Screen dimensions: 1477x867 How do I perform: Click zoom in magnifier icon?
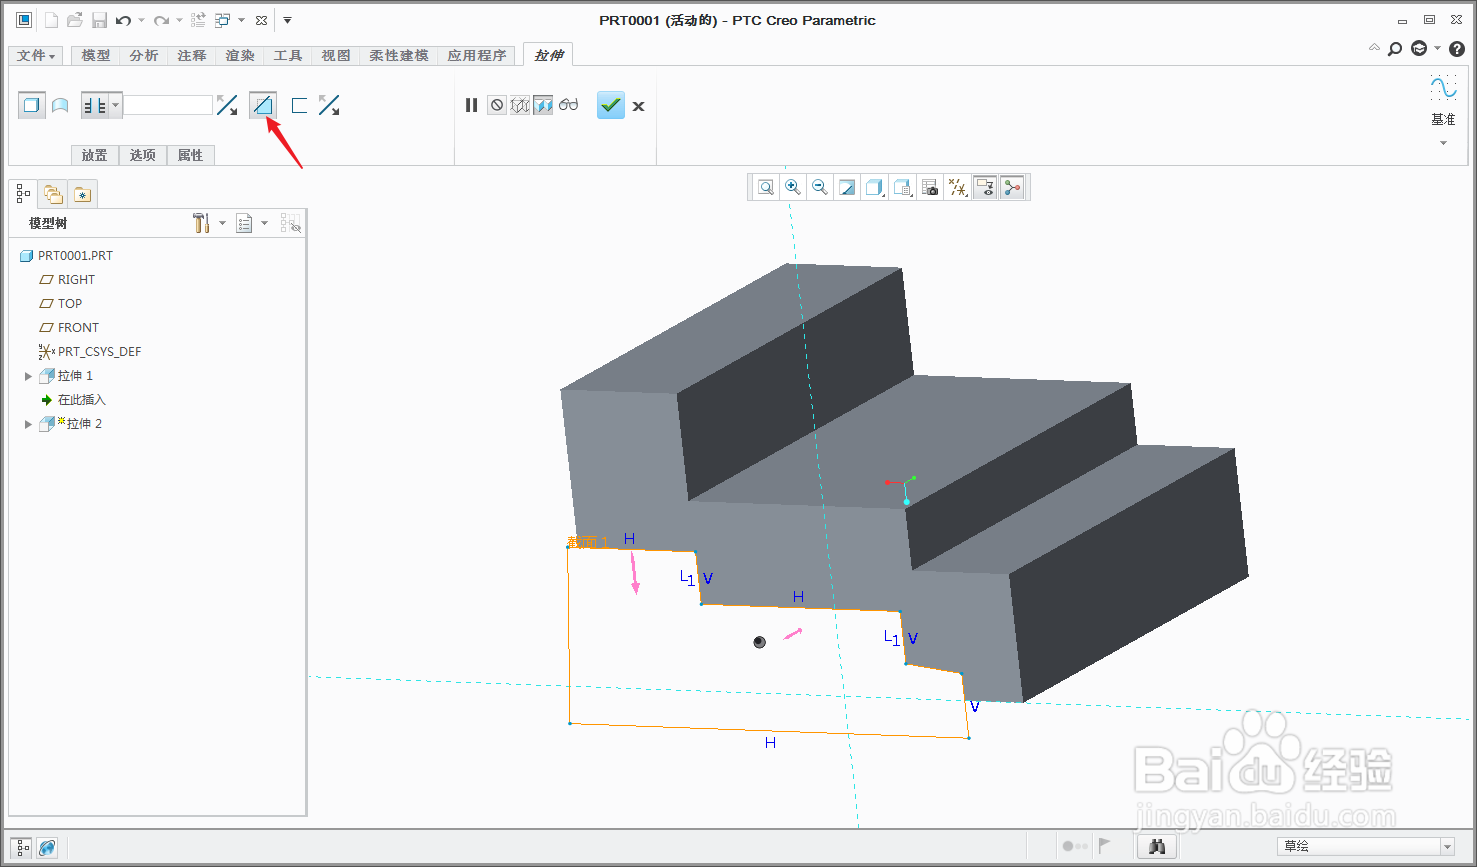793,187
